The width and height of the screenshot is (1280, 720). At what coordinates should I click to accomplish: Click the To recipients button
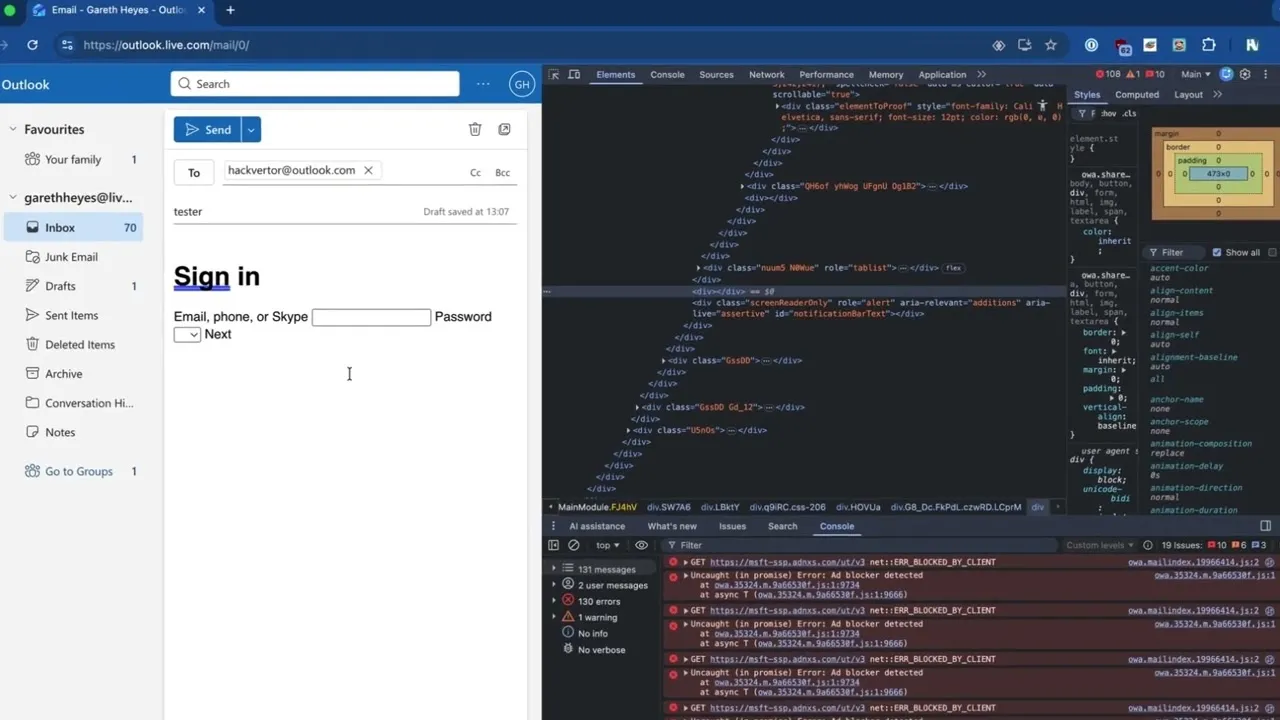194,172
